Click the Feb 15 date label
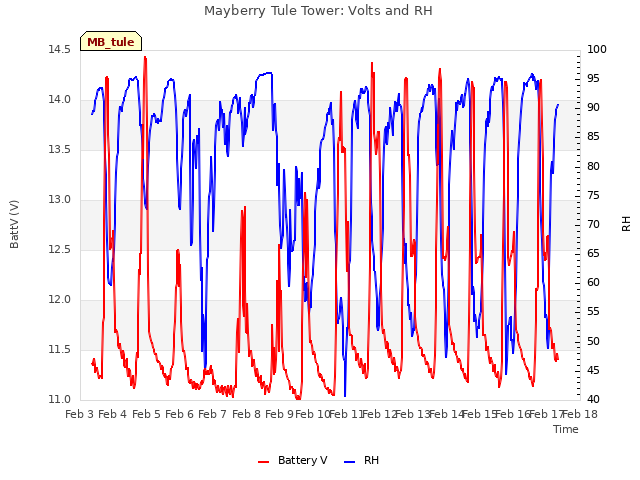 point(479,414)
